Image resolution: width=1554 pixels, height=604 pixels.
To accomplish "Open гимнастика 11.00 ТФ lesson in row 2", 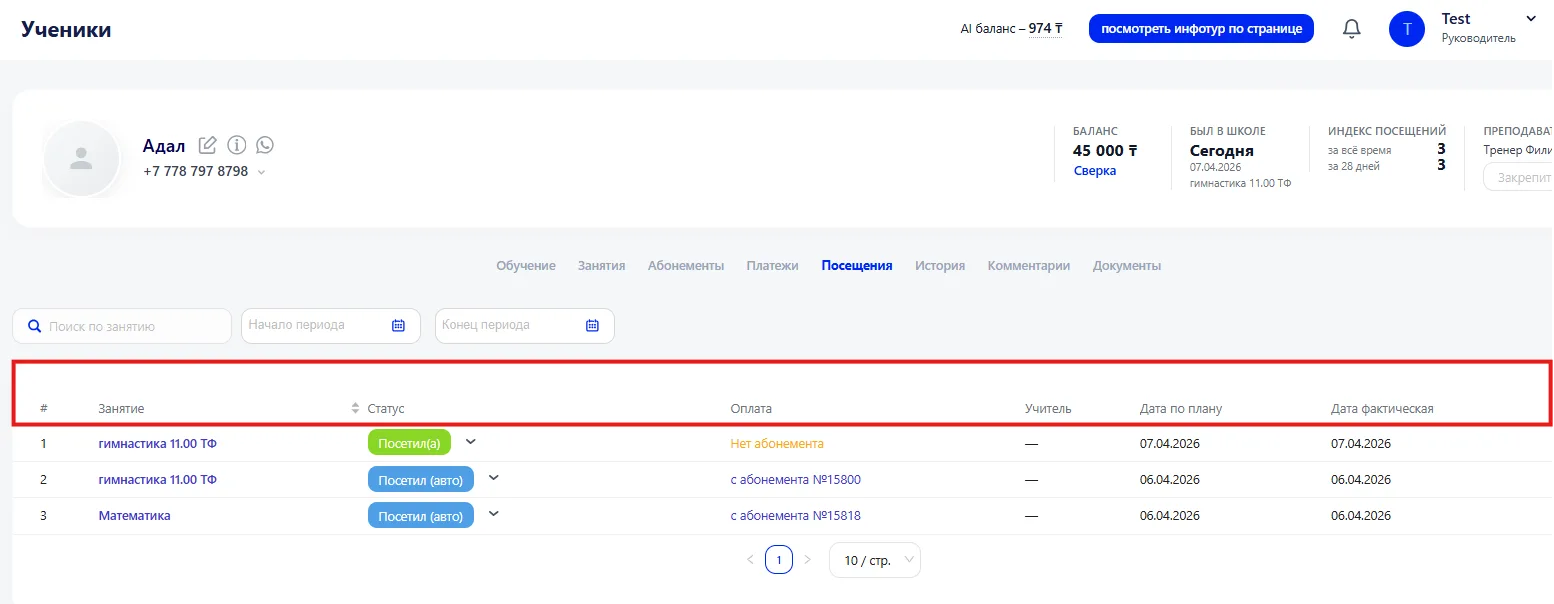I will pos(157,480).
